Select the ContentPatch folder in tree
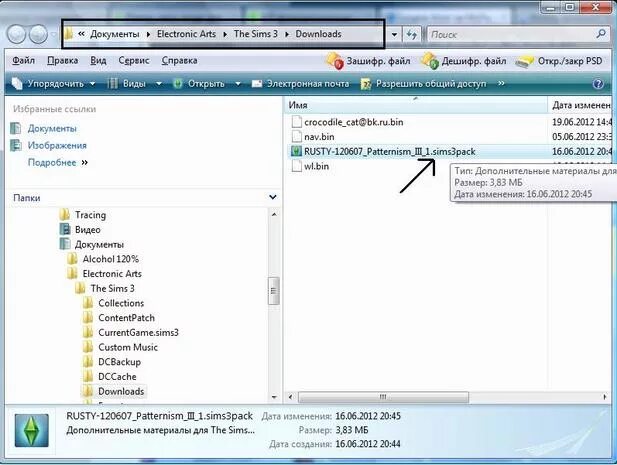617x465 pixels. tap(126, 318)
